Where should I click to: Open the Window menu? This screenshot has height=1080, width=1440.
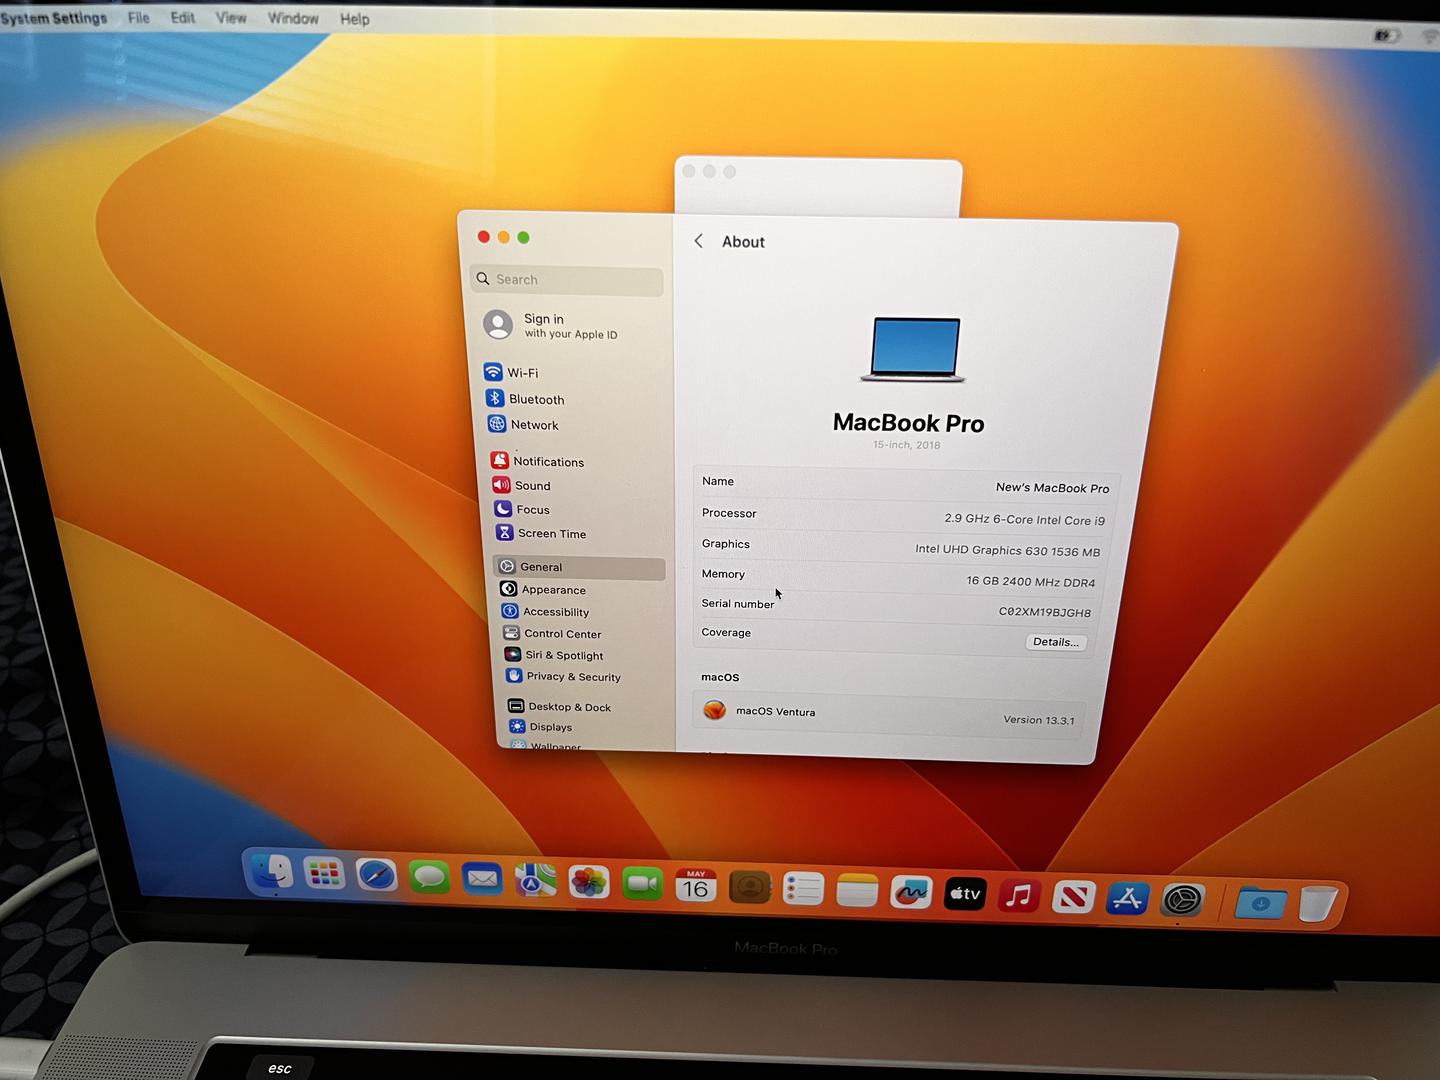coord(293,19)
